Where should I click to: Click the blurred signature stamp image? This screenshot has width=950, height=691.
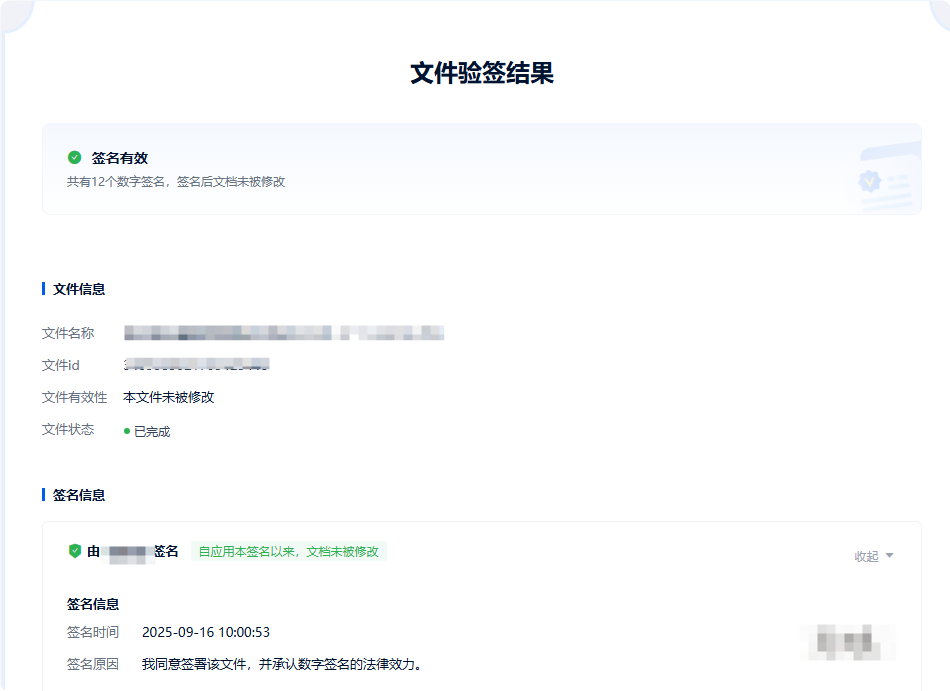point(846,642)
